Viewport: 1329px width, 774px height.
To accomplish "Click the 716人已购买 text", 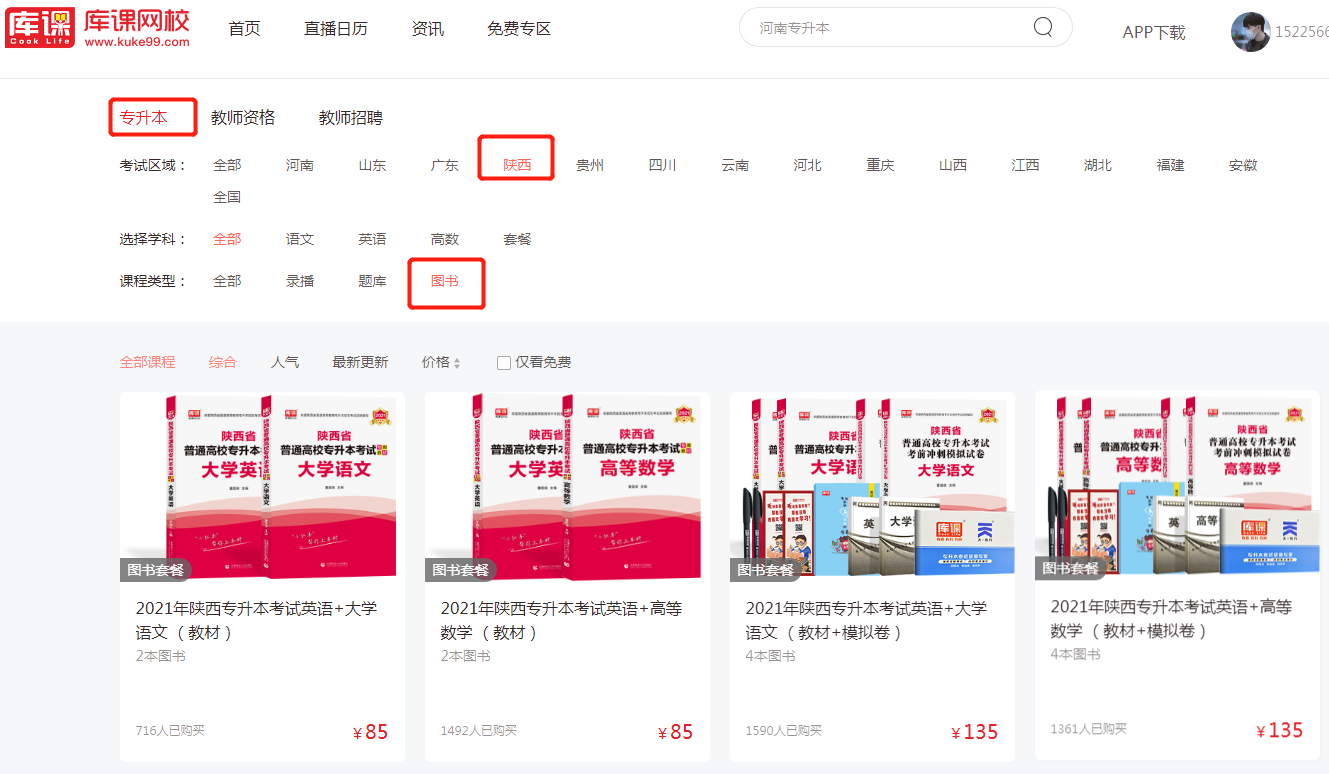I will 170,731.
